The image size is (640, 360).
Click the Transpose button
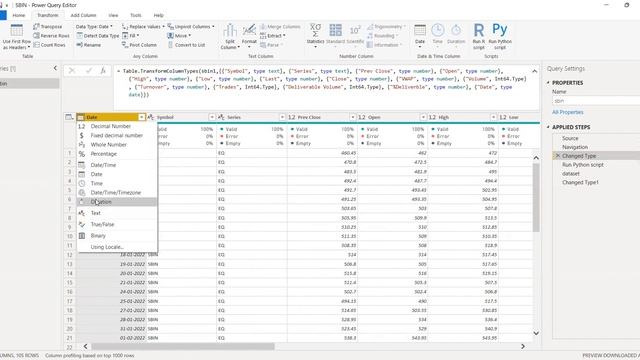point(48,27)
